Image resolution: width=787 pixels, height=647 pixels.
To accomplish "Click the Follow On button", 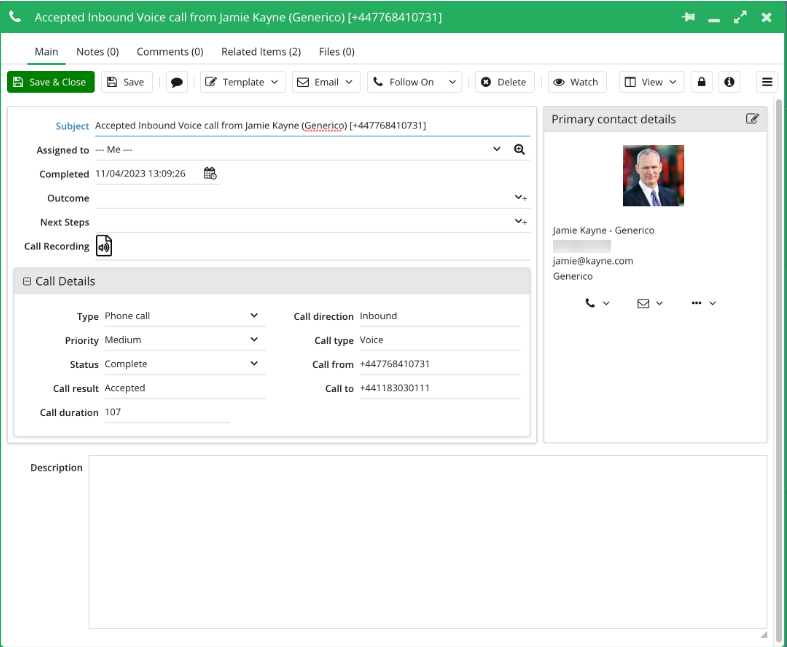I will [x=406, y=82].
